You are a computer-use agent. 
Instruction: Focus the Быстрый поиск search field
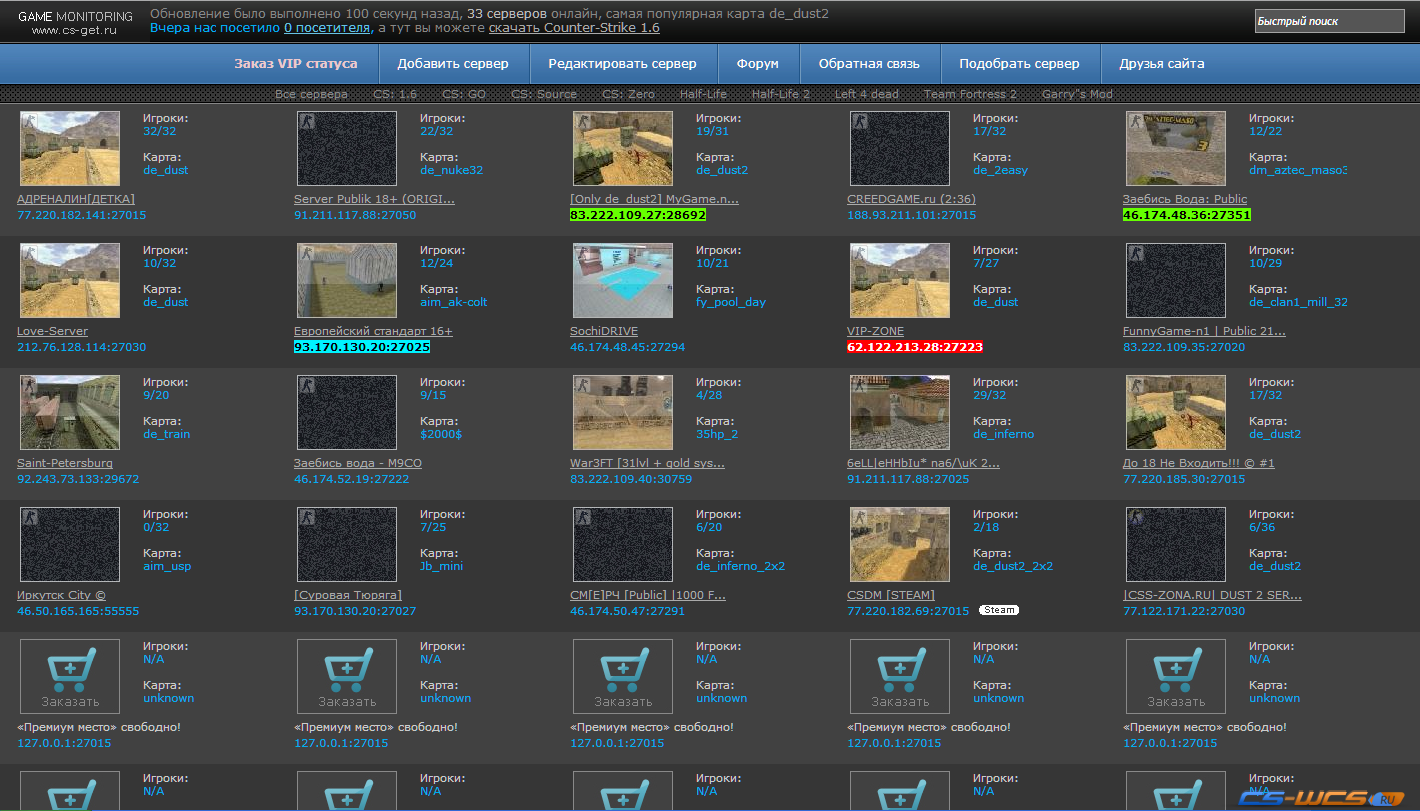1329,21
